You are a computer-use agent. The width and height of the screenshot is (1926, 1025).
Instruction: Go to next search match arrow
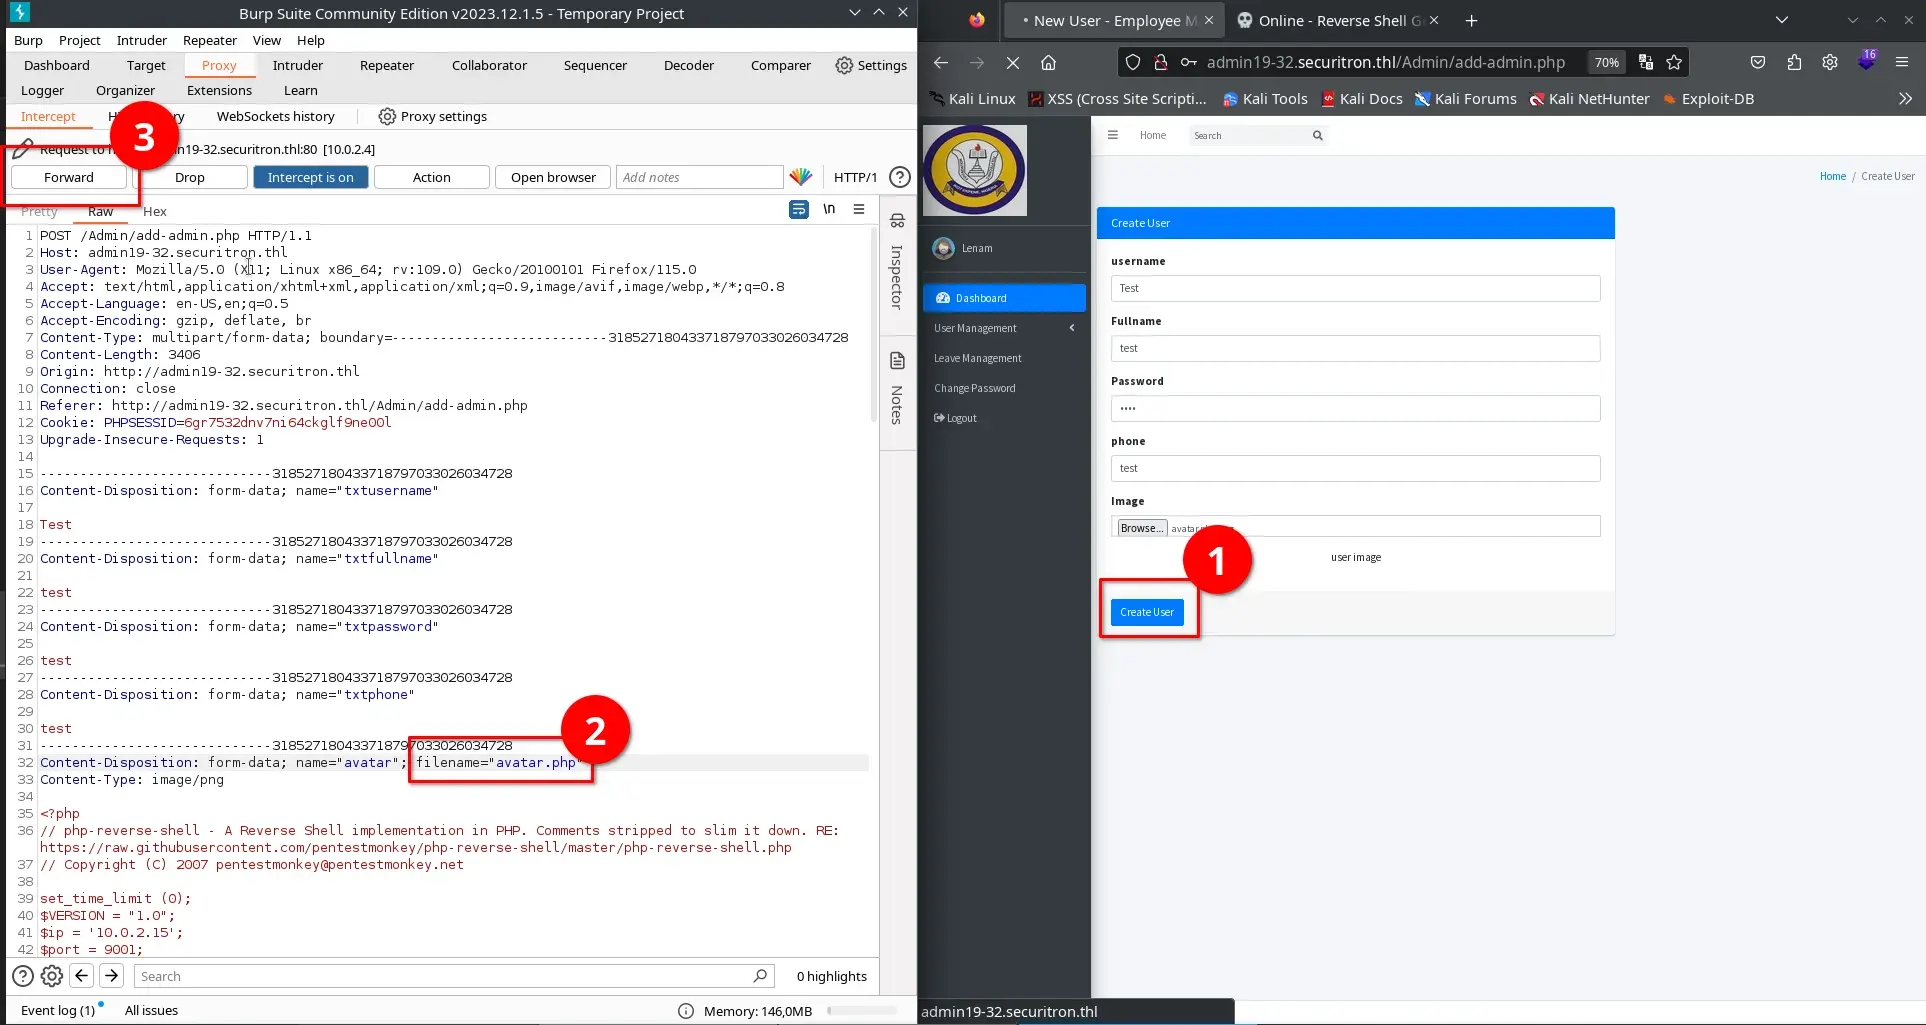(112, 976)
